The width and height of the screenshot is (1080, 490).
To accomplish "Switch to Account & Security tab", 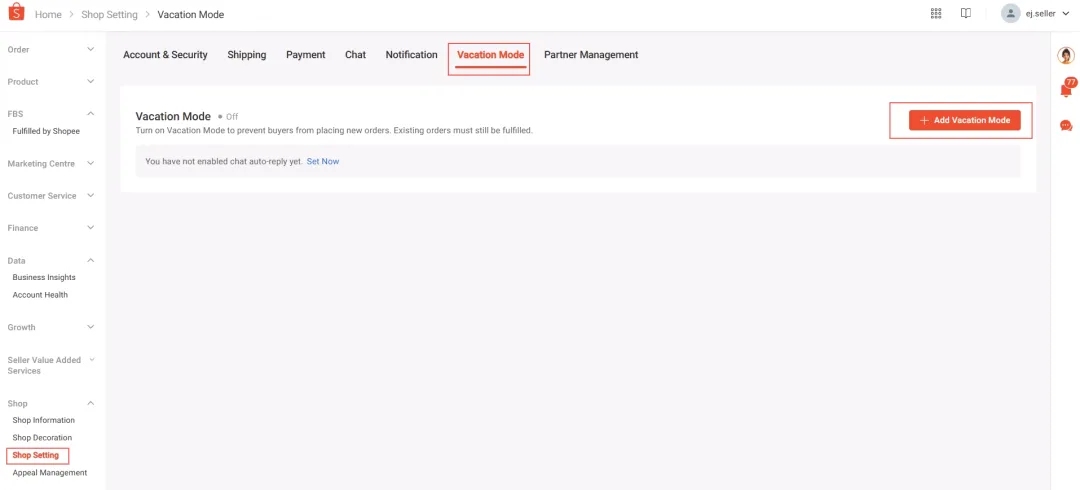I will click(165, 54).
